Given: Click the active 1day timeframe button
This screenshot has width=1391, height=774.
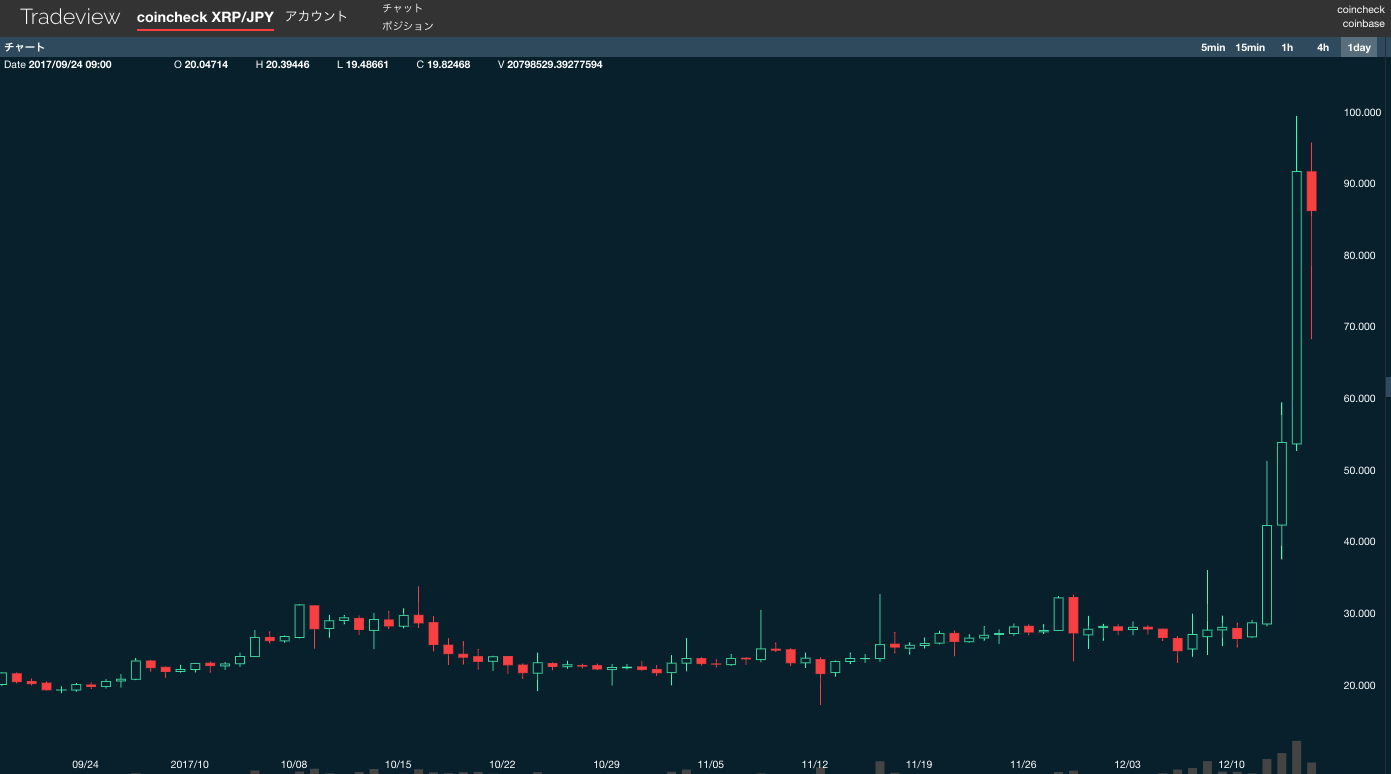Looking at the screenshot, I should pyautogui.click(x=1358, y=46).
